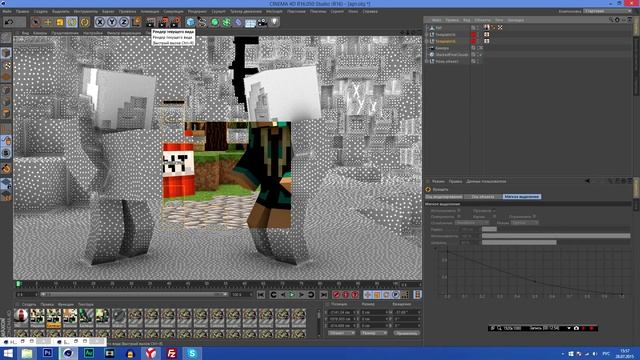Image resolution: width=640 pixels, height=360 pixels.
Task: Open the Файл menu in main menu bar
Action: click(7, 11)
